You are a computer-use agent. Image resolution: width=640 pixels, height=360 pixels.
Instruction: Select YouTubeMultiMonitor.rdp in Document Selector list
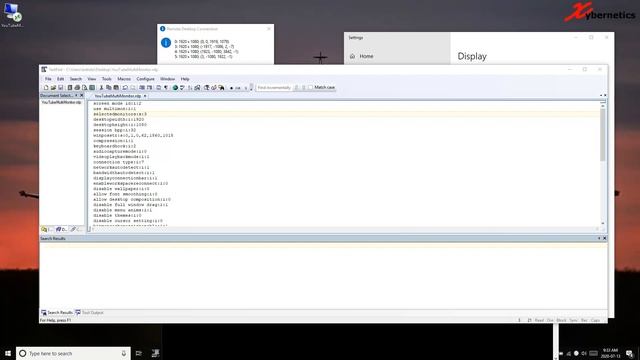61,102
